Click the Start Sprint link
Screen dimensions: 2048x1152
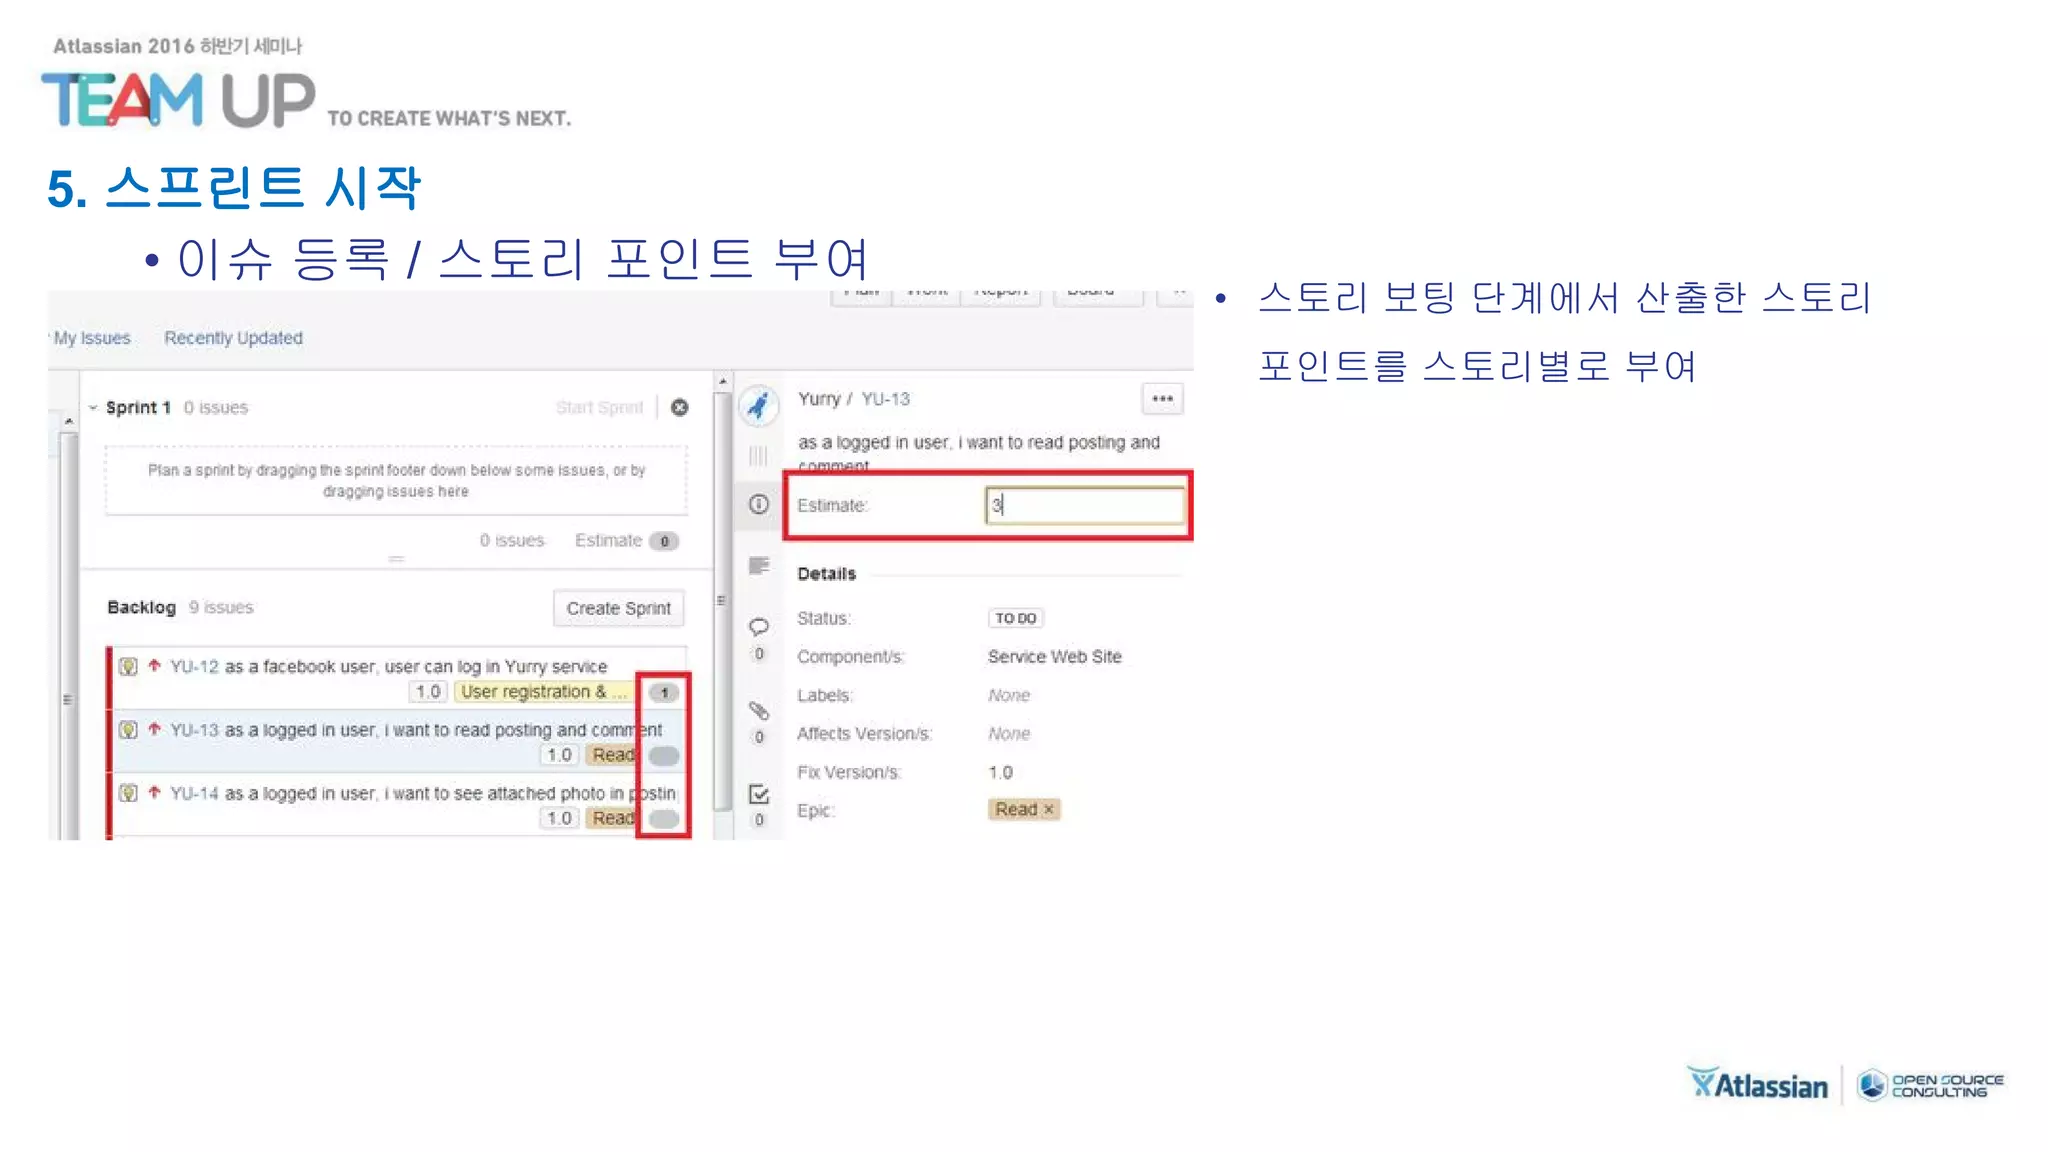(599, 407)
